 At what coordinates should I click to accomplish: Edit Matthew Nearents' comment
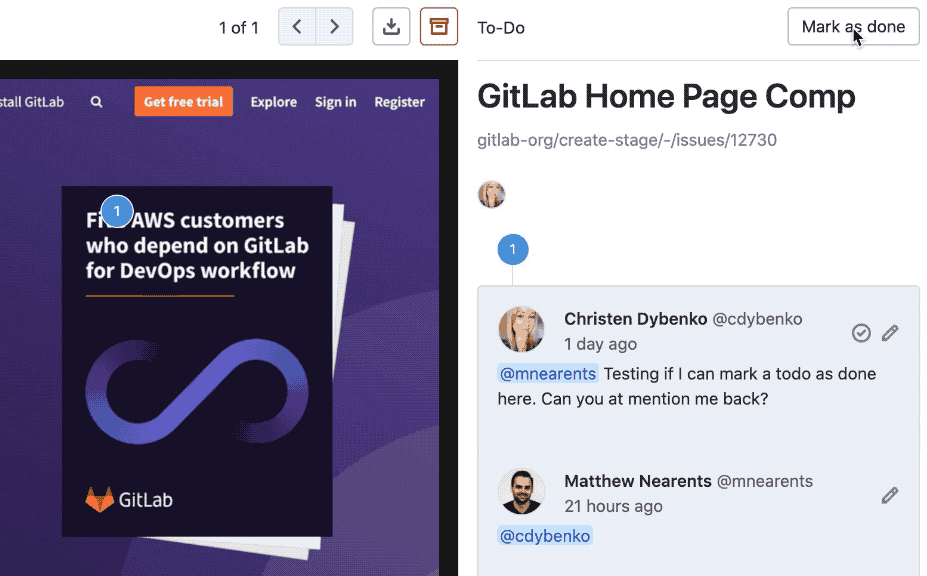coord(890,495)
